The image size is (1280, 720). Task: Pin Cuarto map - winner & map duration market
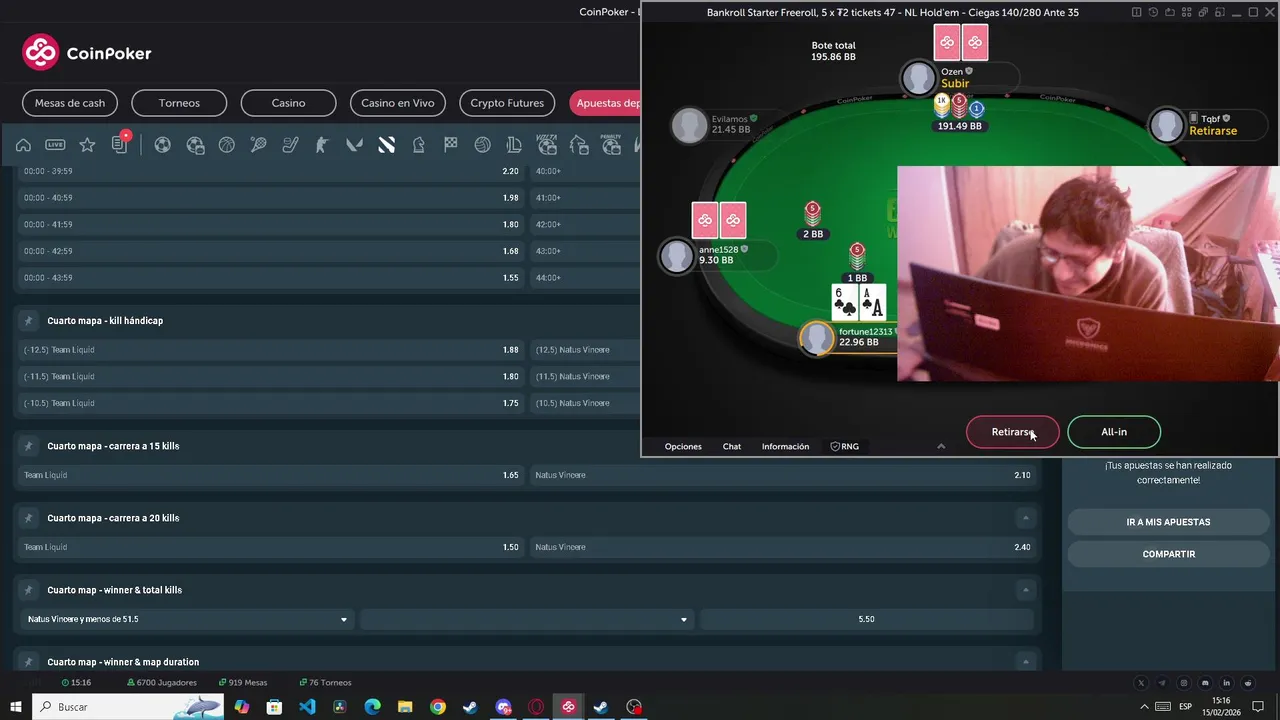(x=29, y=662)
